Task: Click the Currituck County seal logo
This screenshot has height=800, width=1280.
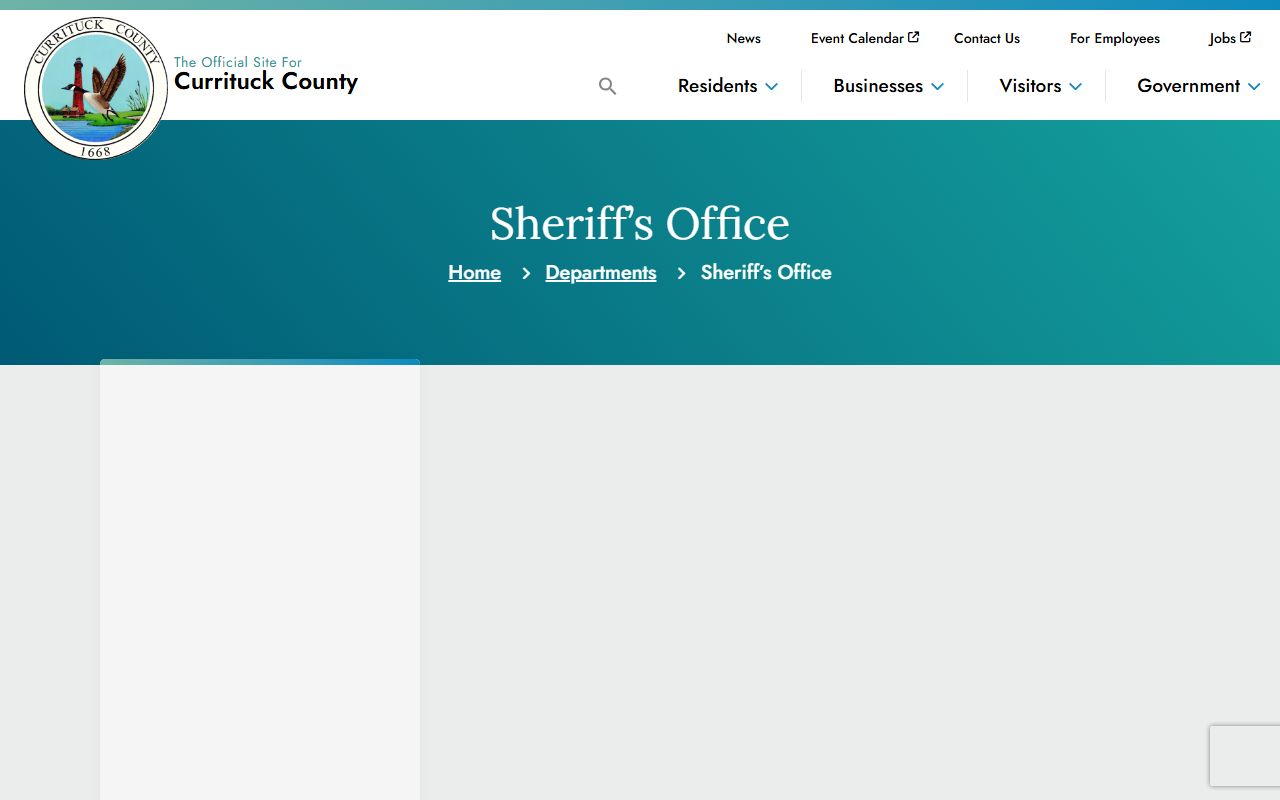Action: click(96, 88)
